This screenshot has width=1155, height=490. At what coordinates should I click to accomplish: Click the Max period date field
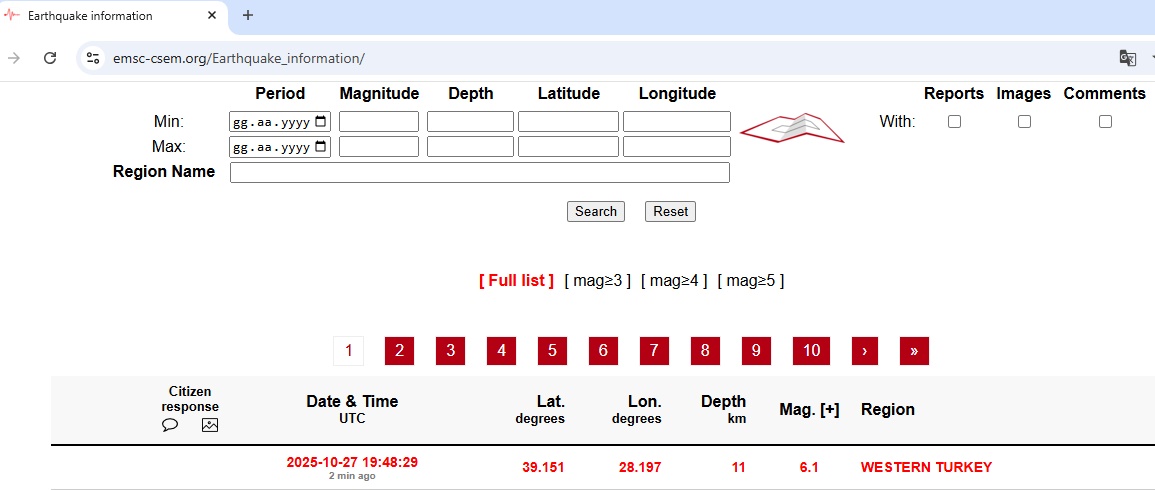coord(280,147)
